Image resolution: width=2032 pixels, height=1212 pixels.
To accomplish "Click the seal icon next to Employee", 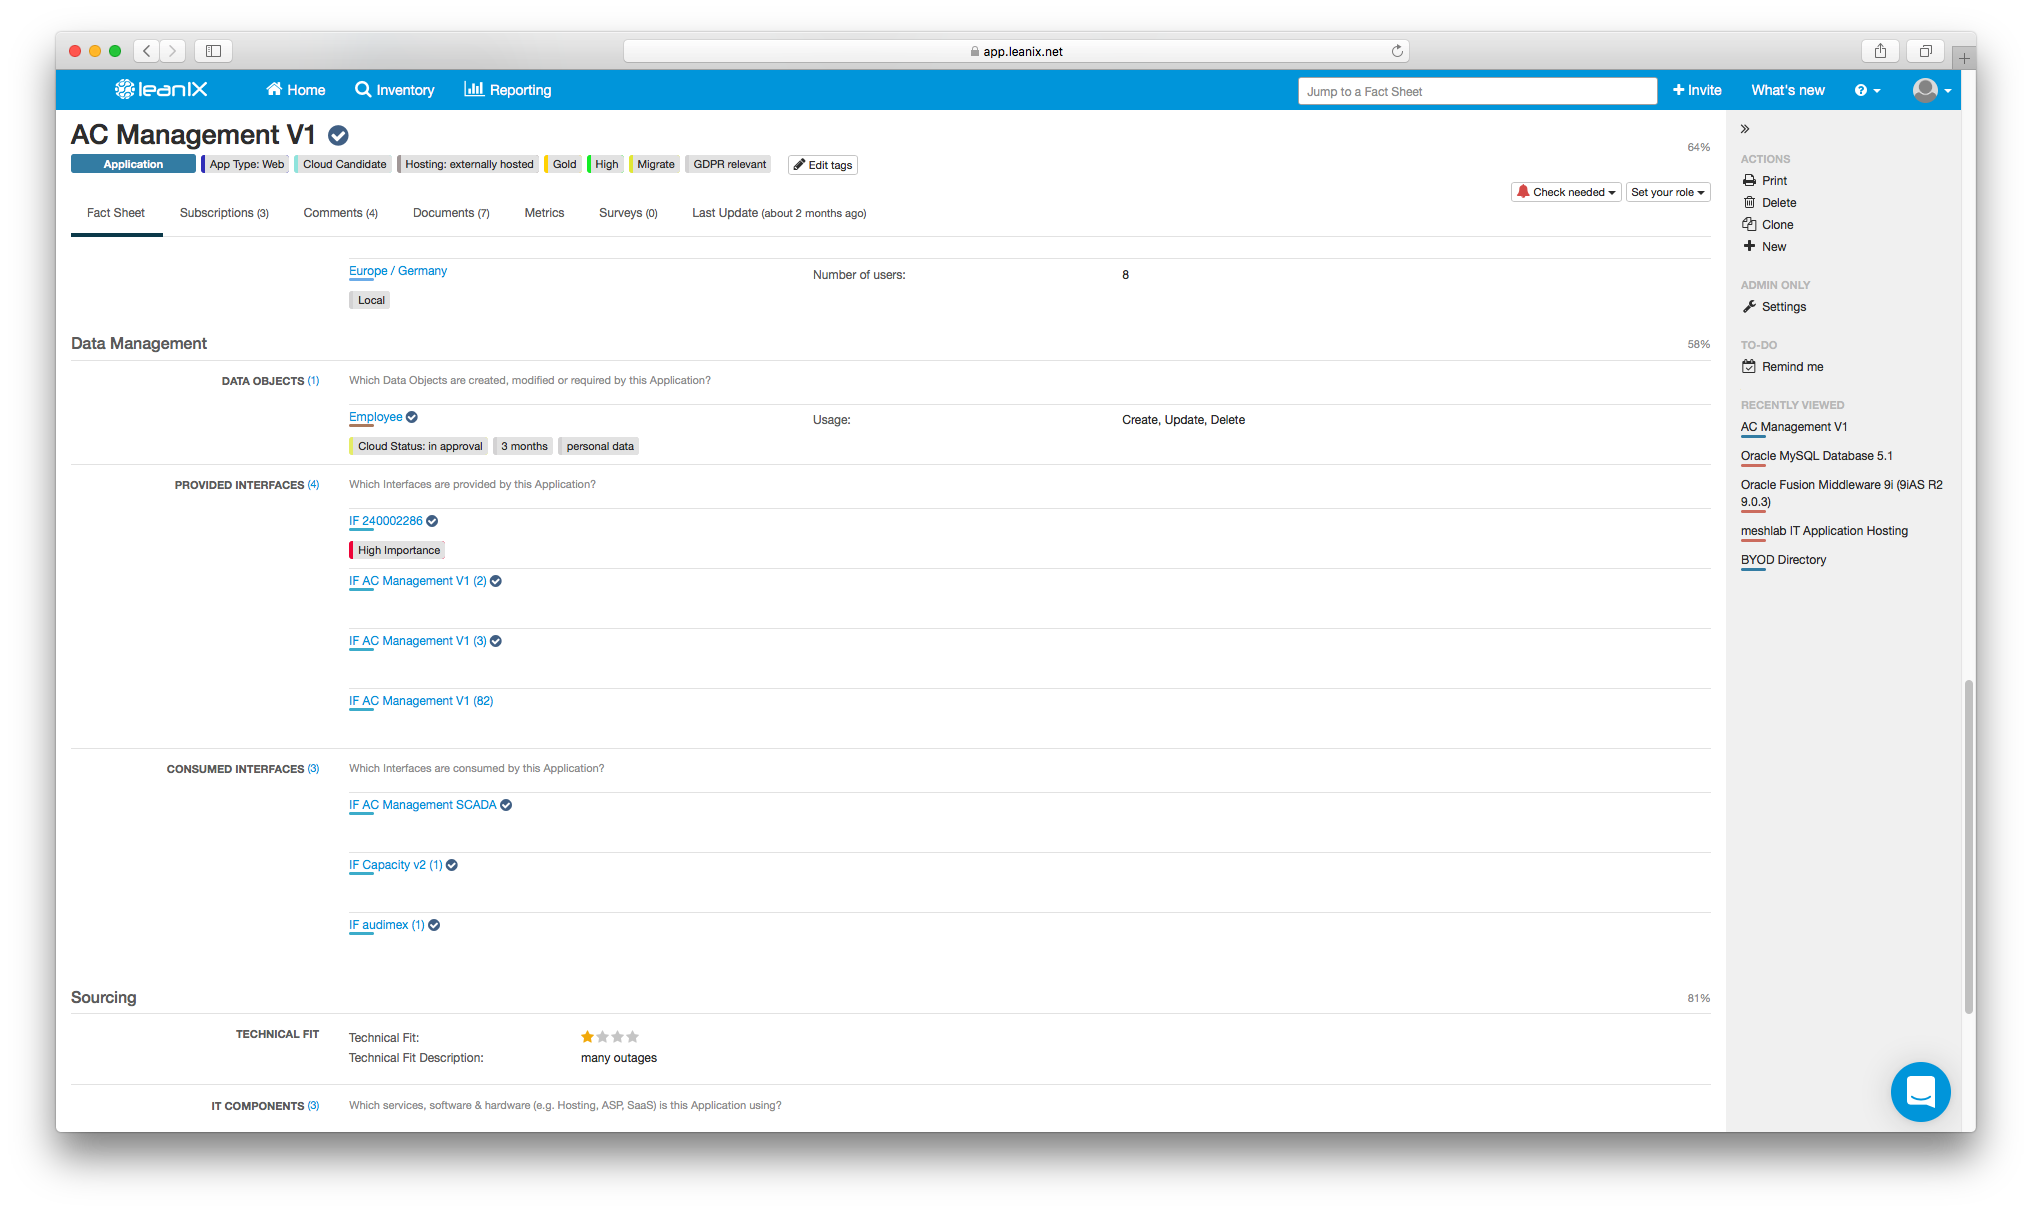I will [x=412, y=417].
